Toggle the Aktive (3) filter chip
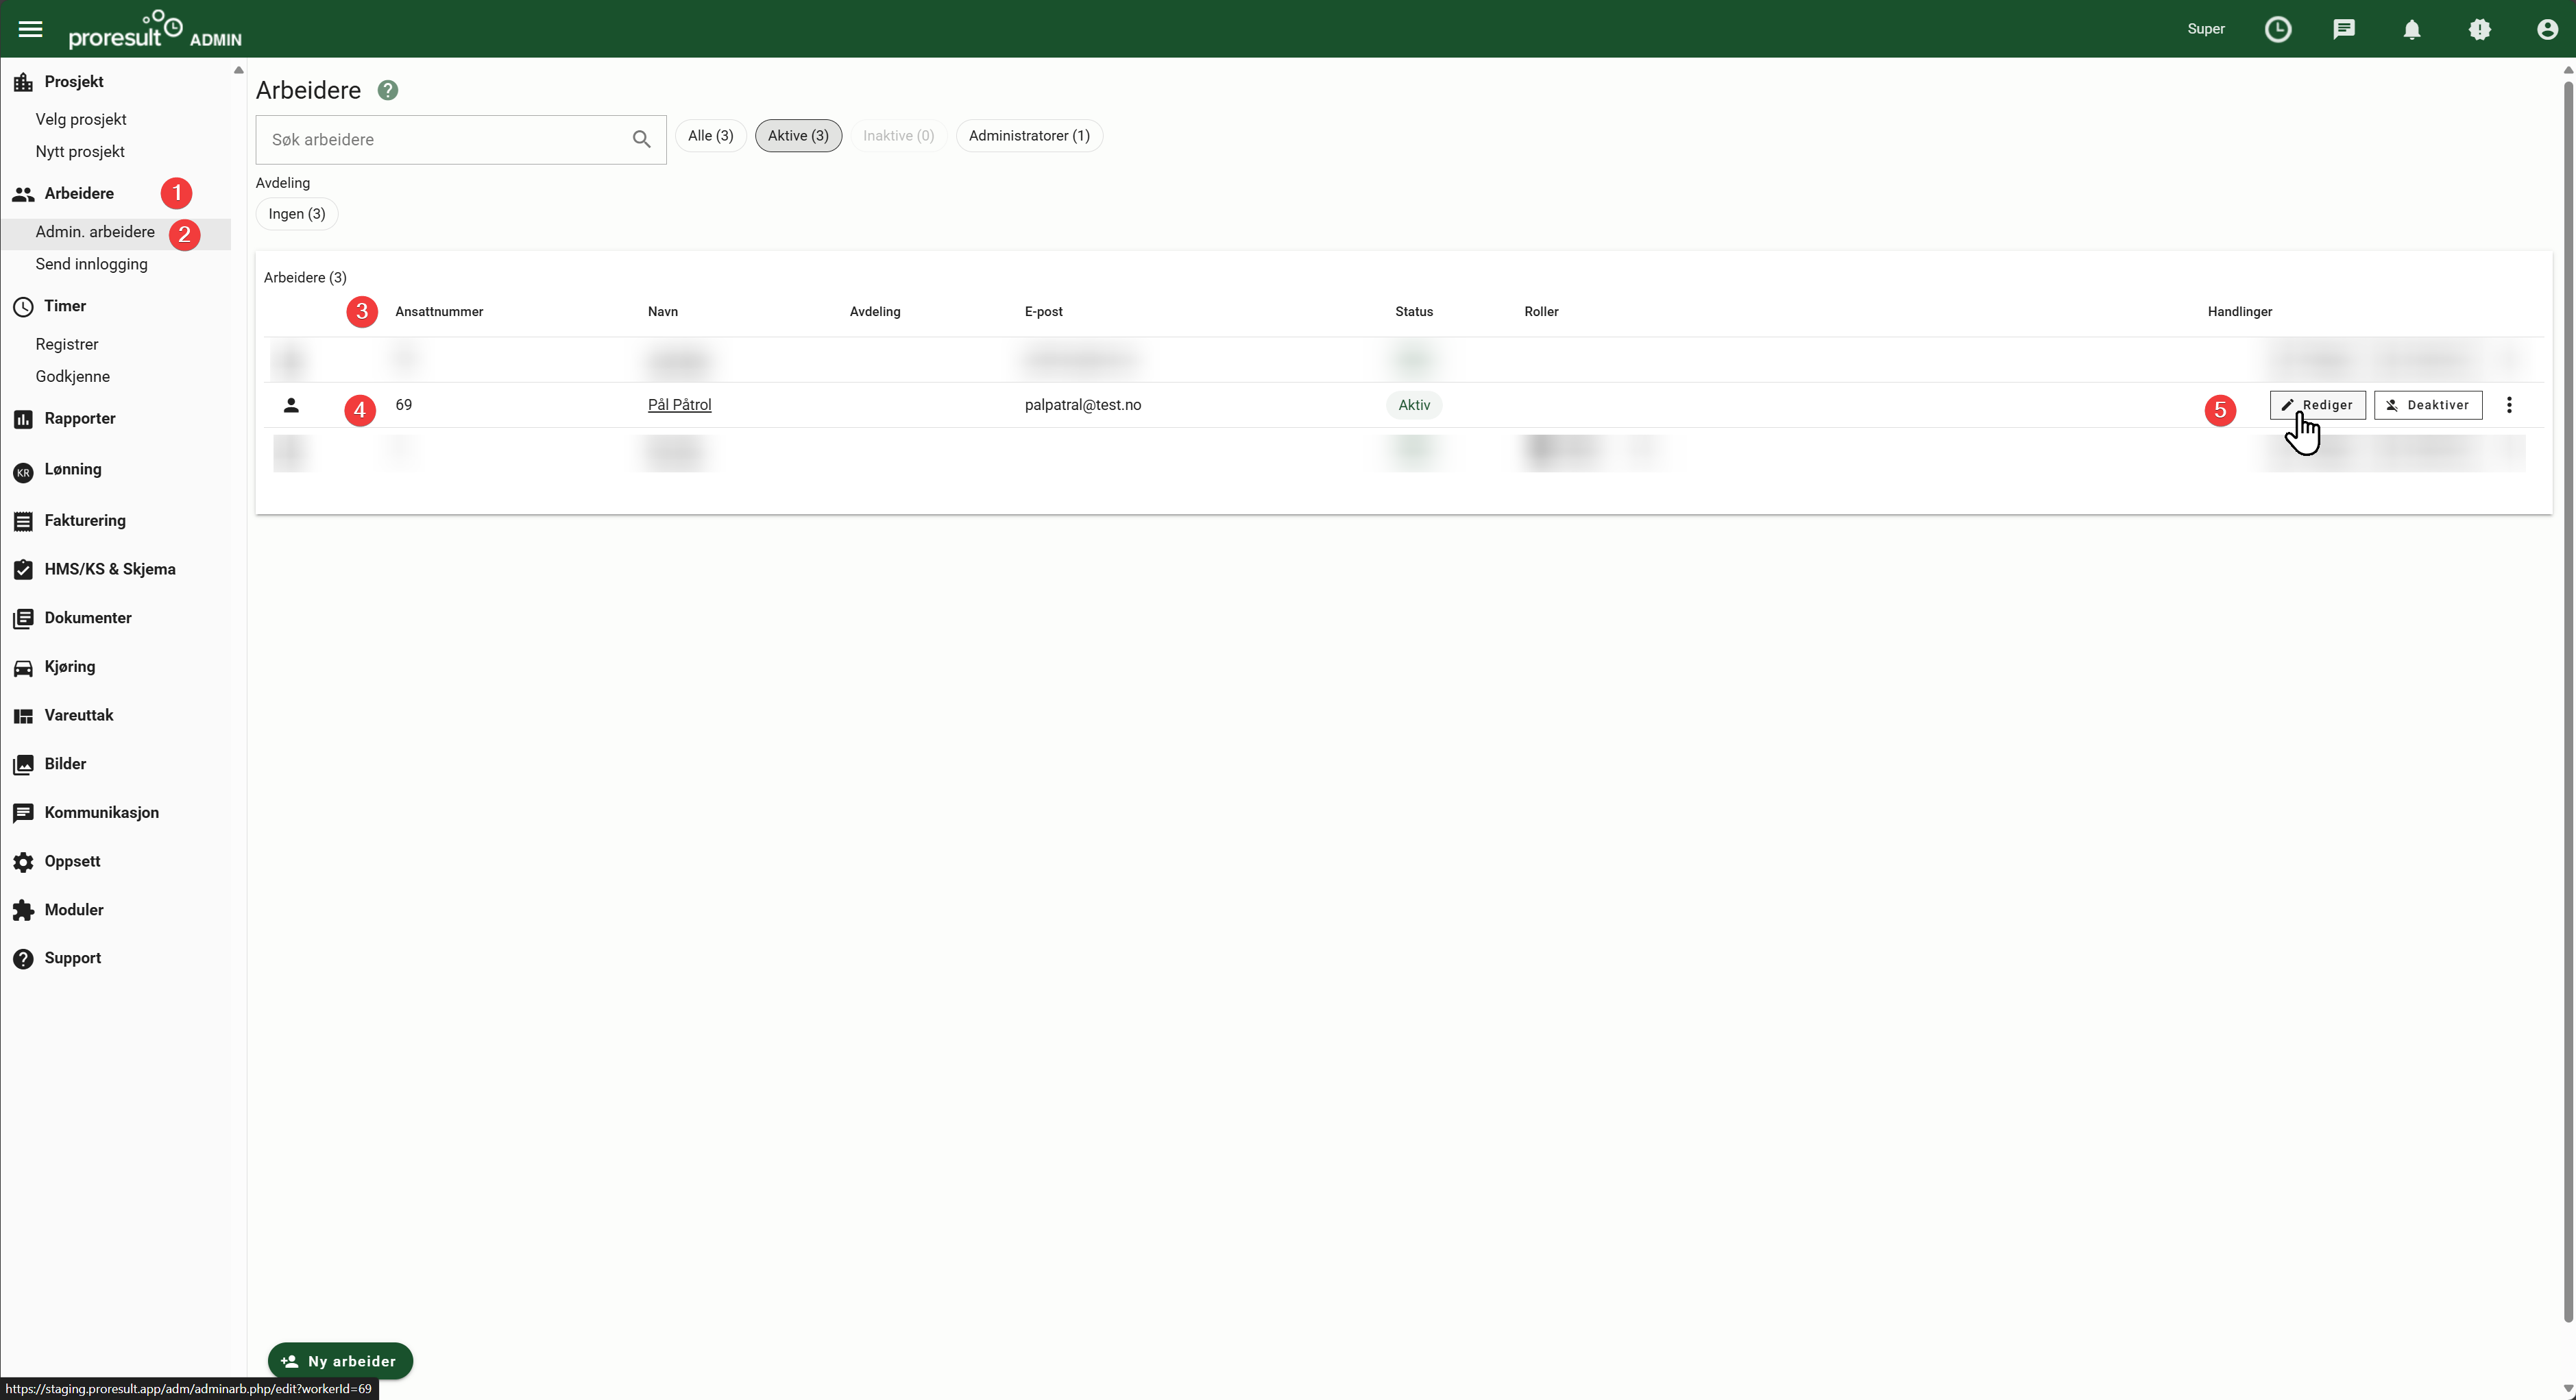Screen dimensions: 2576x1400 coord(798,136)
